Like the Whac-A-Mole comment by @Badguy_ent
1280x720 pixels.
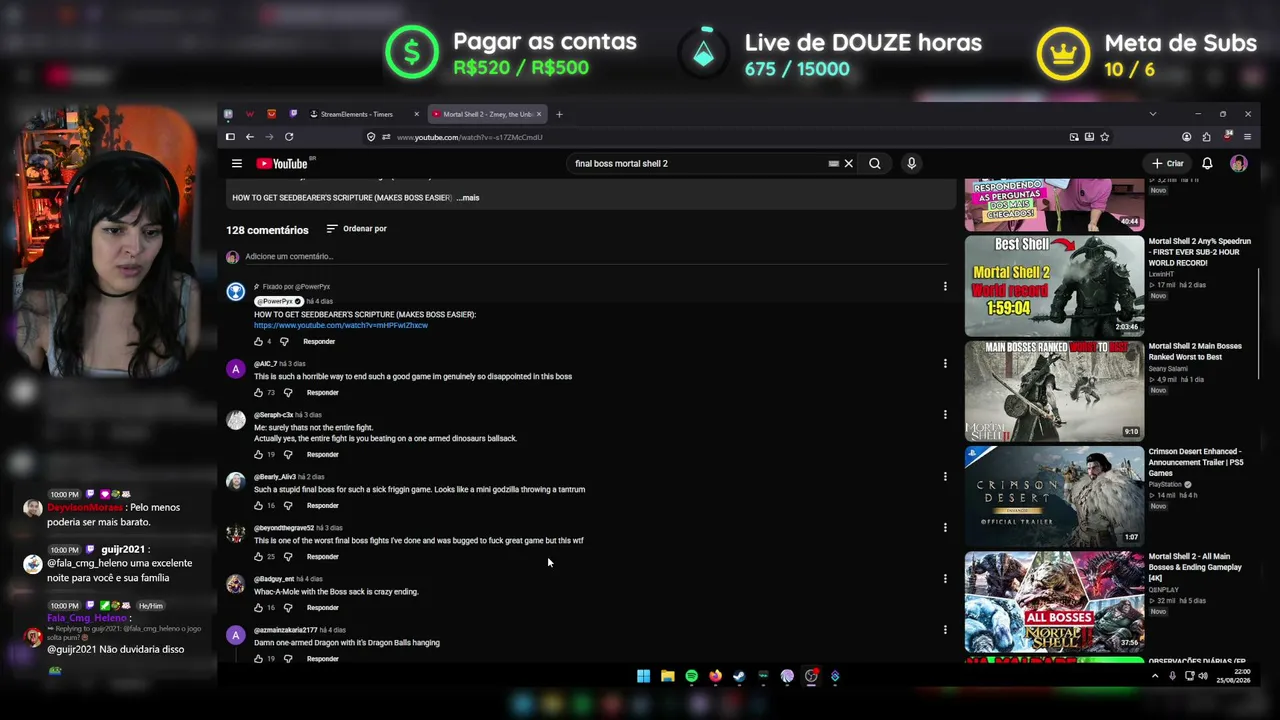click(x=258, y=608)
